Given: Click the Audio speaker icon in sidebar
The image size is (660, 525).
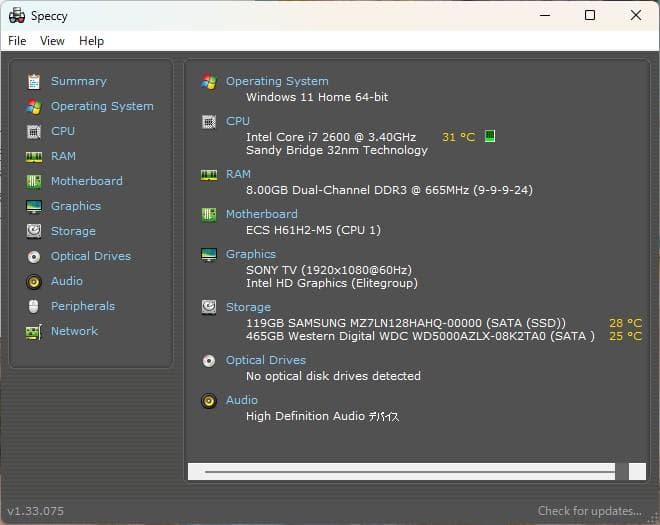Looking at the screenshot, I should click(34, 282).
